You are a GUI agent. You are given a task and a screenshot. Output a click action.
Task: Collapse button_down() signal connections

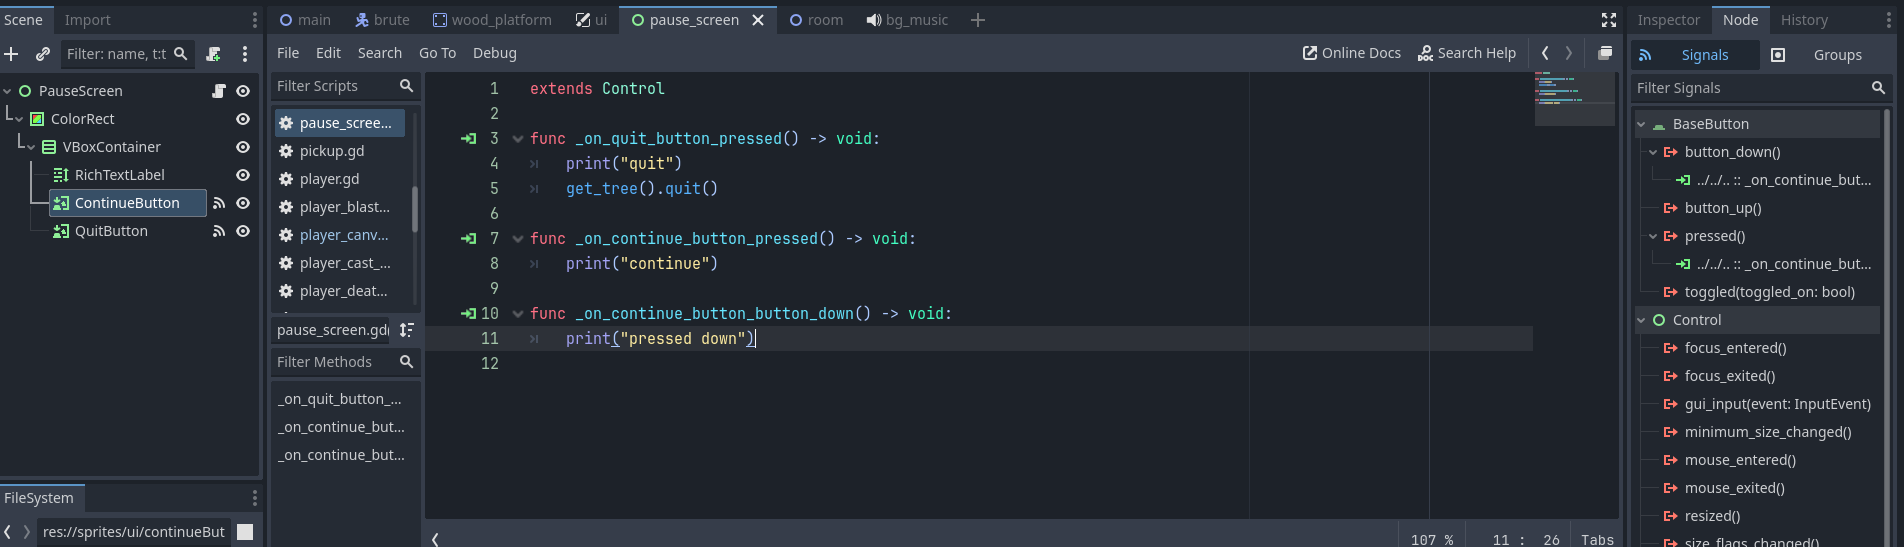[x=1653, y=152]
